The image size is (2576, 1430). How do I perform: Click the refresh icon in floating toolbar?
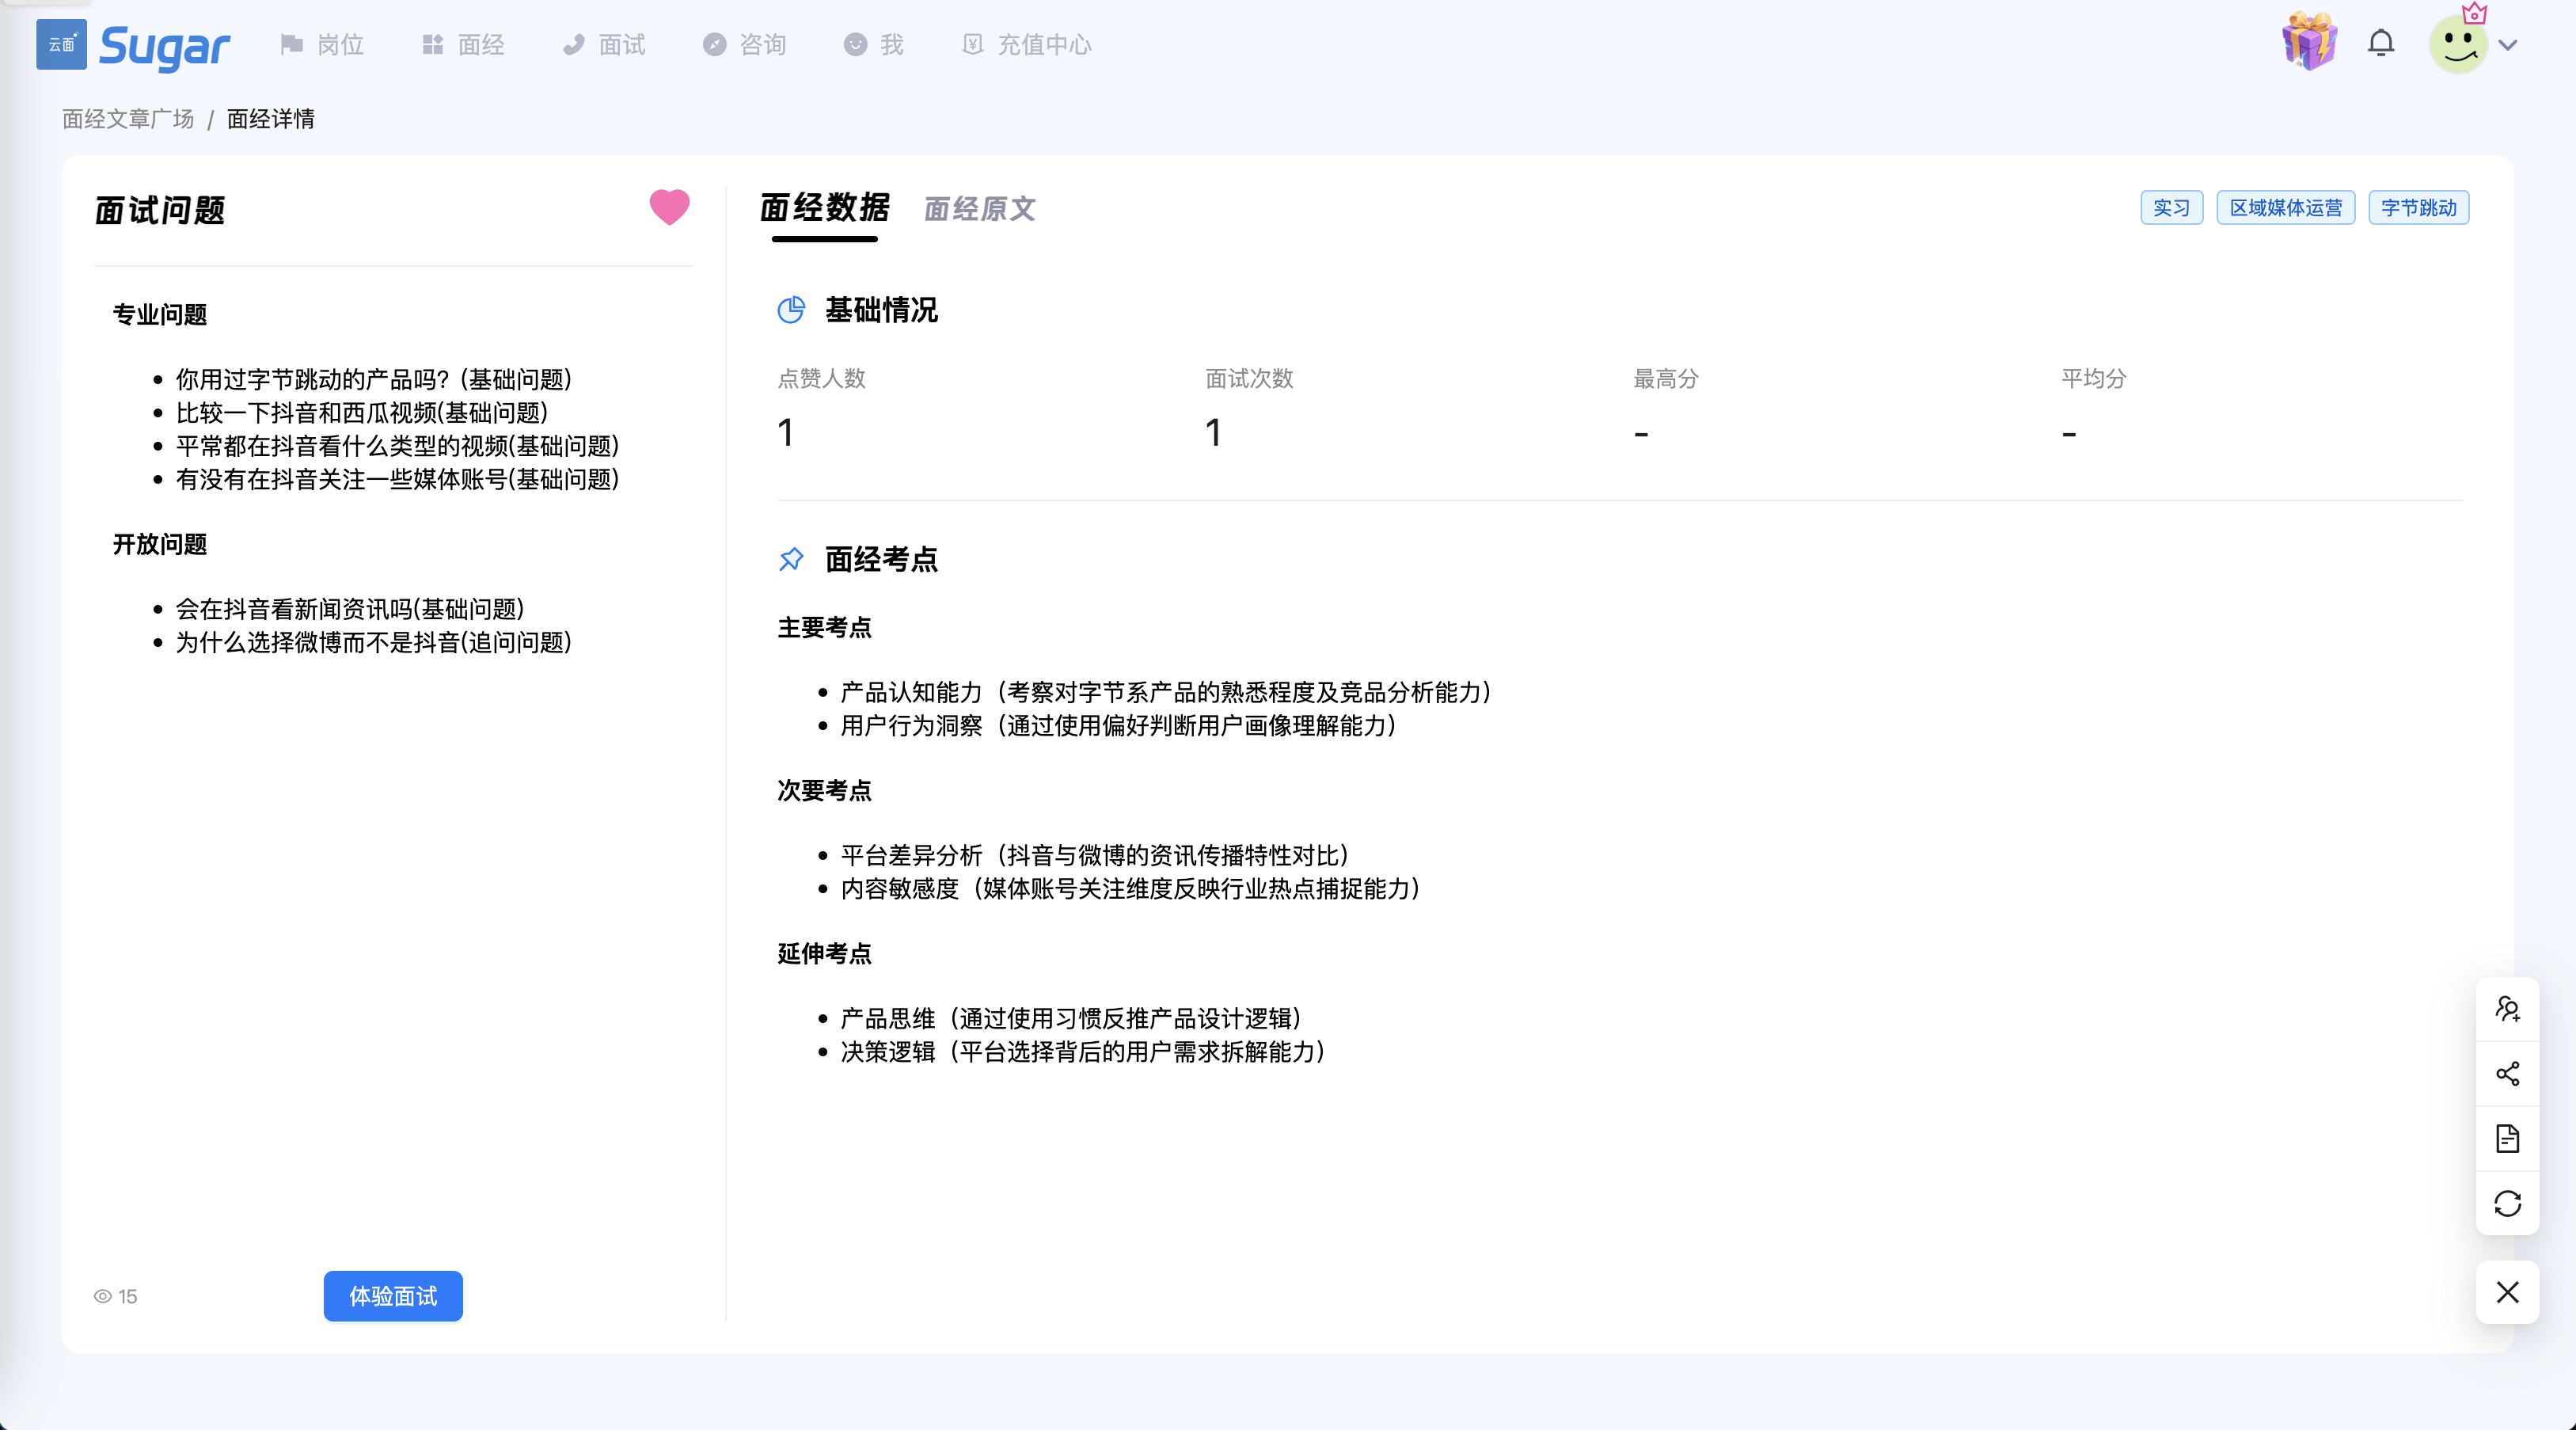click(x=2507, y=1204)
